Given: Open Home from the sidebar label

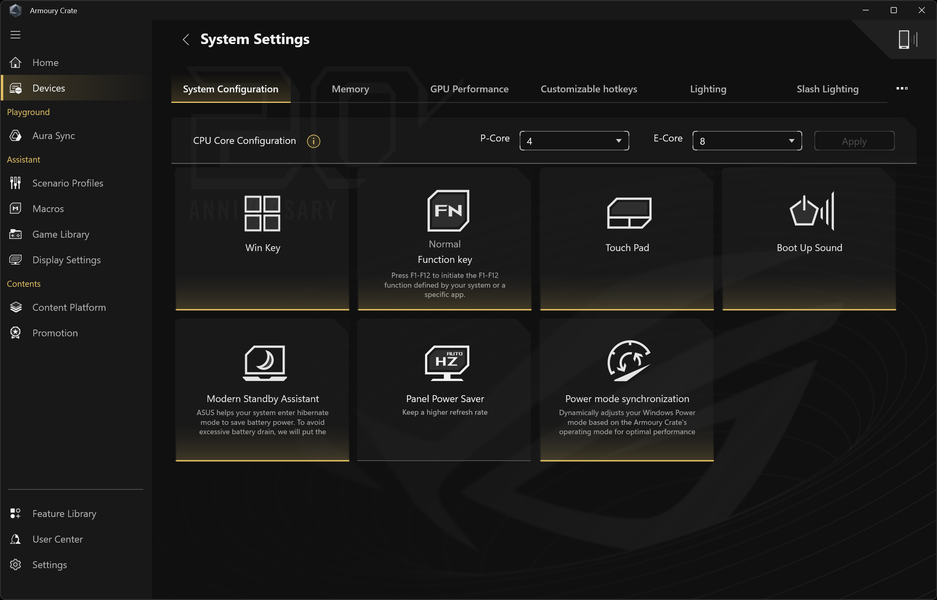Looking at the screenshot, I should click(x=45, y=62).
